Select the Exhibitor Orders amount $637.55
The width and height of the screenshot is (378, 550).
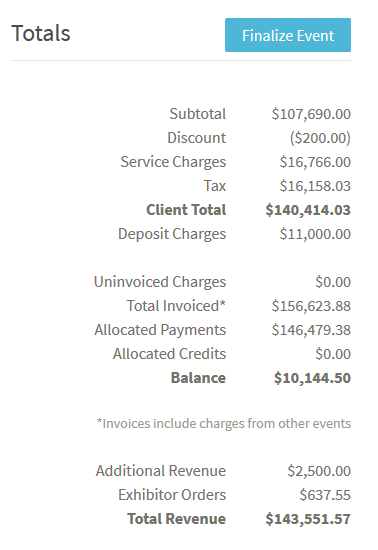(x=325, y=495)
